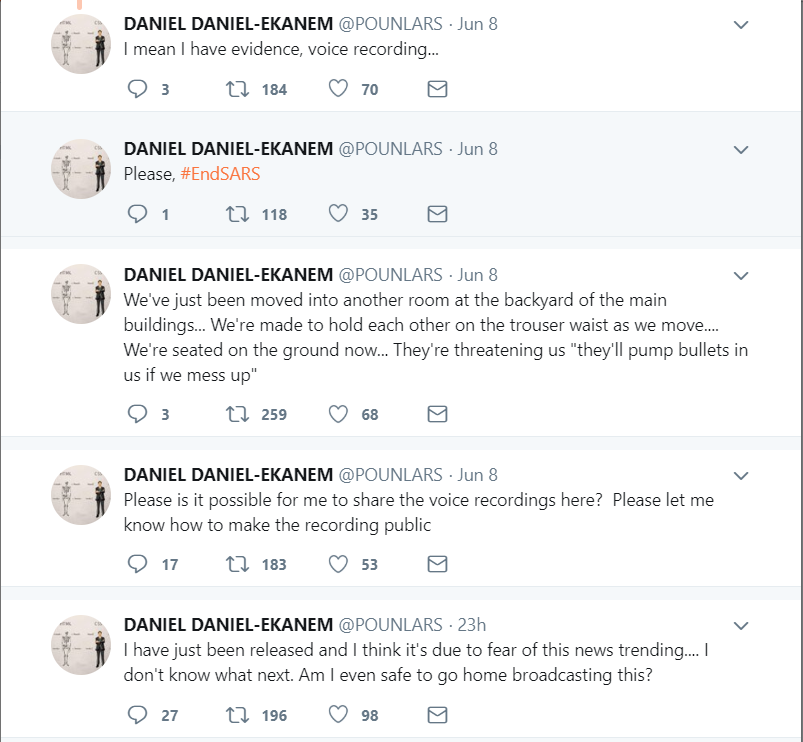Reply to the "voice recording" evidence tweet
This screenshot has width=803, height=742.
click(138, 89)
